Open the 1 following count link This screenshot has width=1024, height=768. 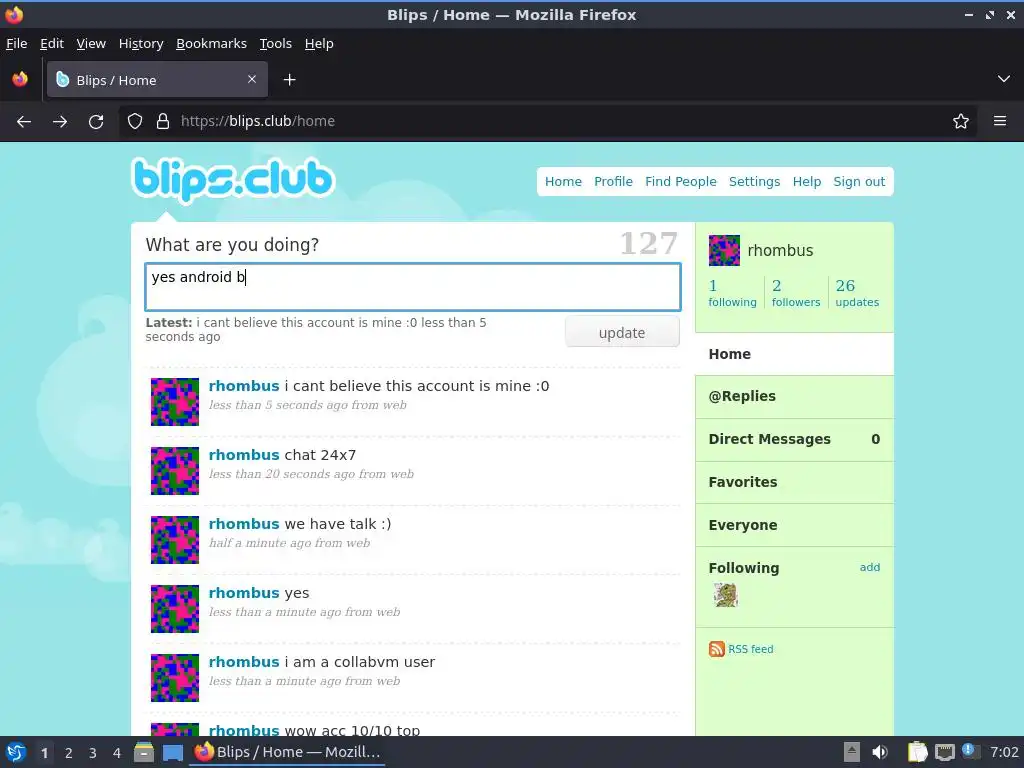coord(732,293)
